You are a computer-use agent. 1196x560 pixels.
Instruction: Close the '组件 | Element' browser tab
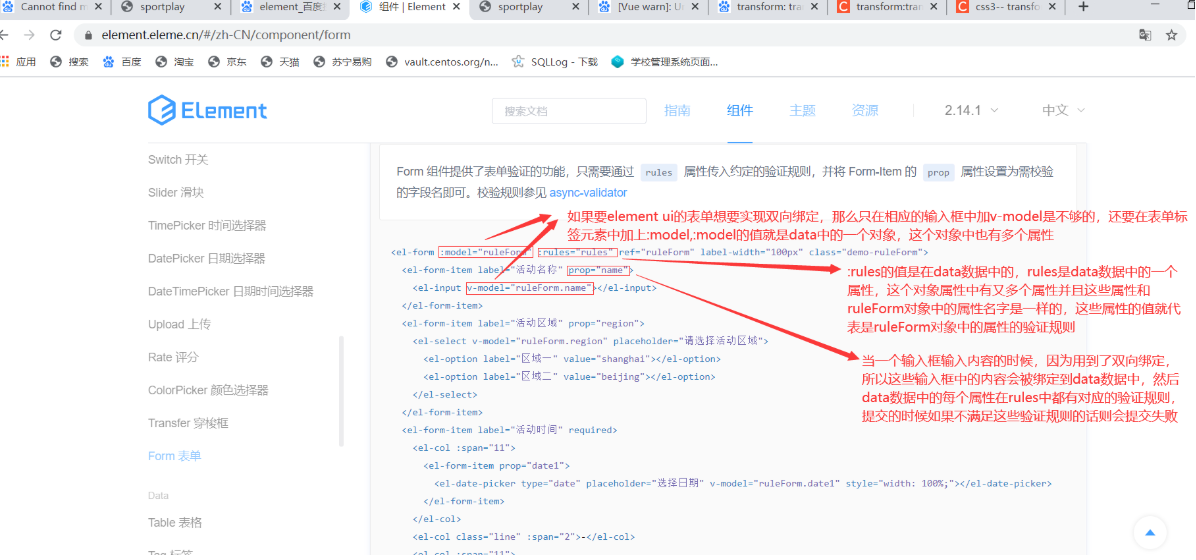coord(455,7)
